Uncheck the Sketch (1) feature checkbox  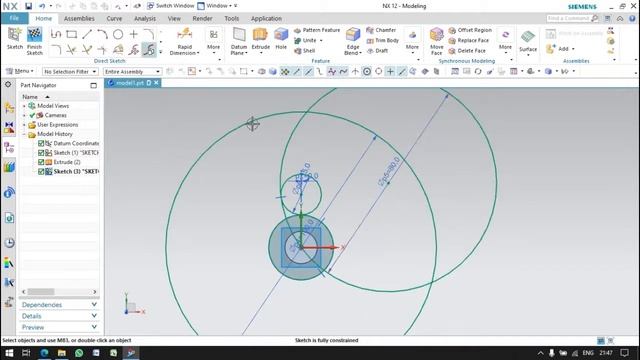(41, 153)
